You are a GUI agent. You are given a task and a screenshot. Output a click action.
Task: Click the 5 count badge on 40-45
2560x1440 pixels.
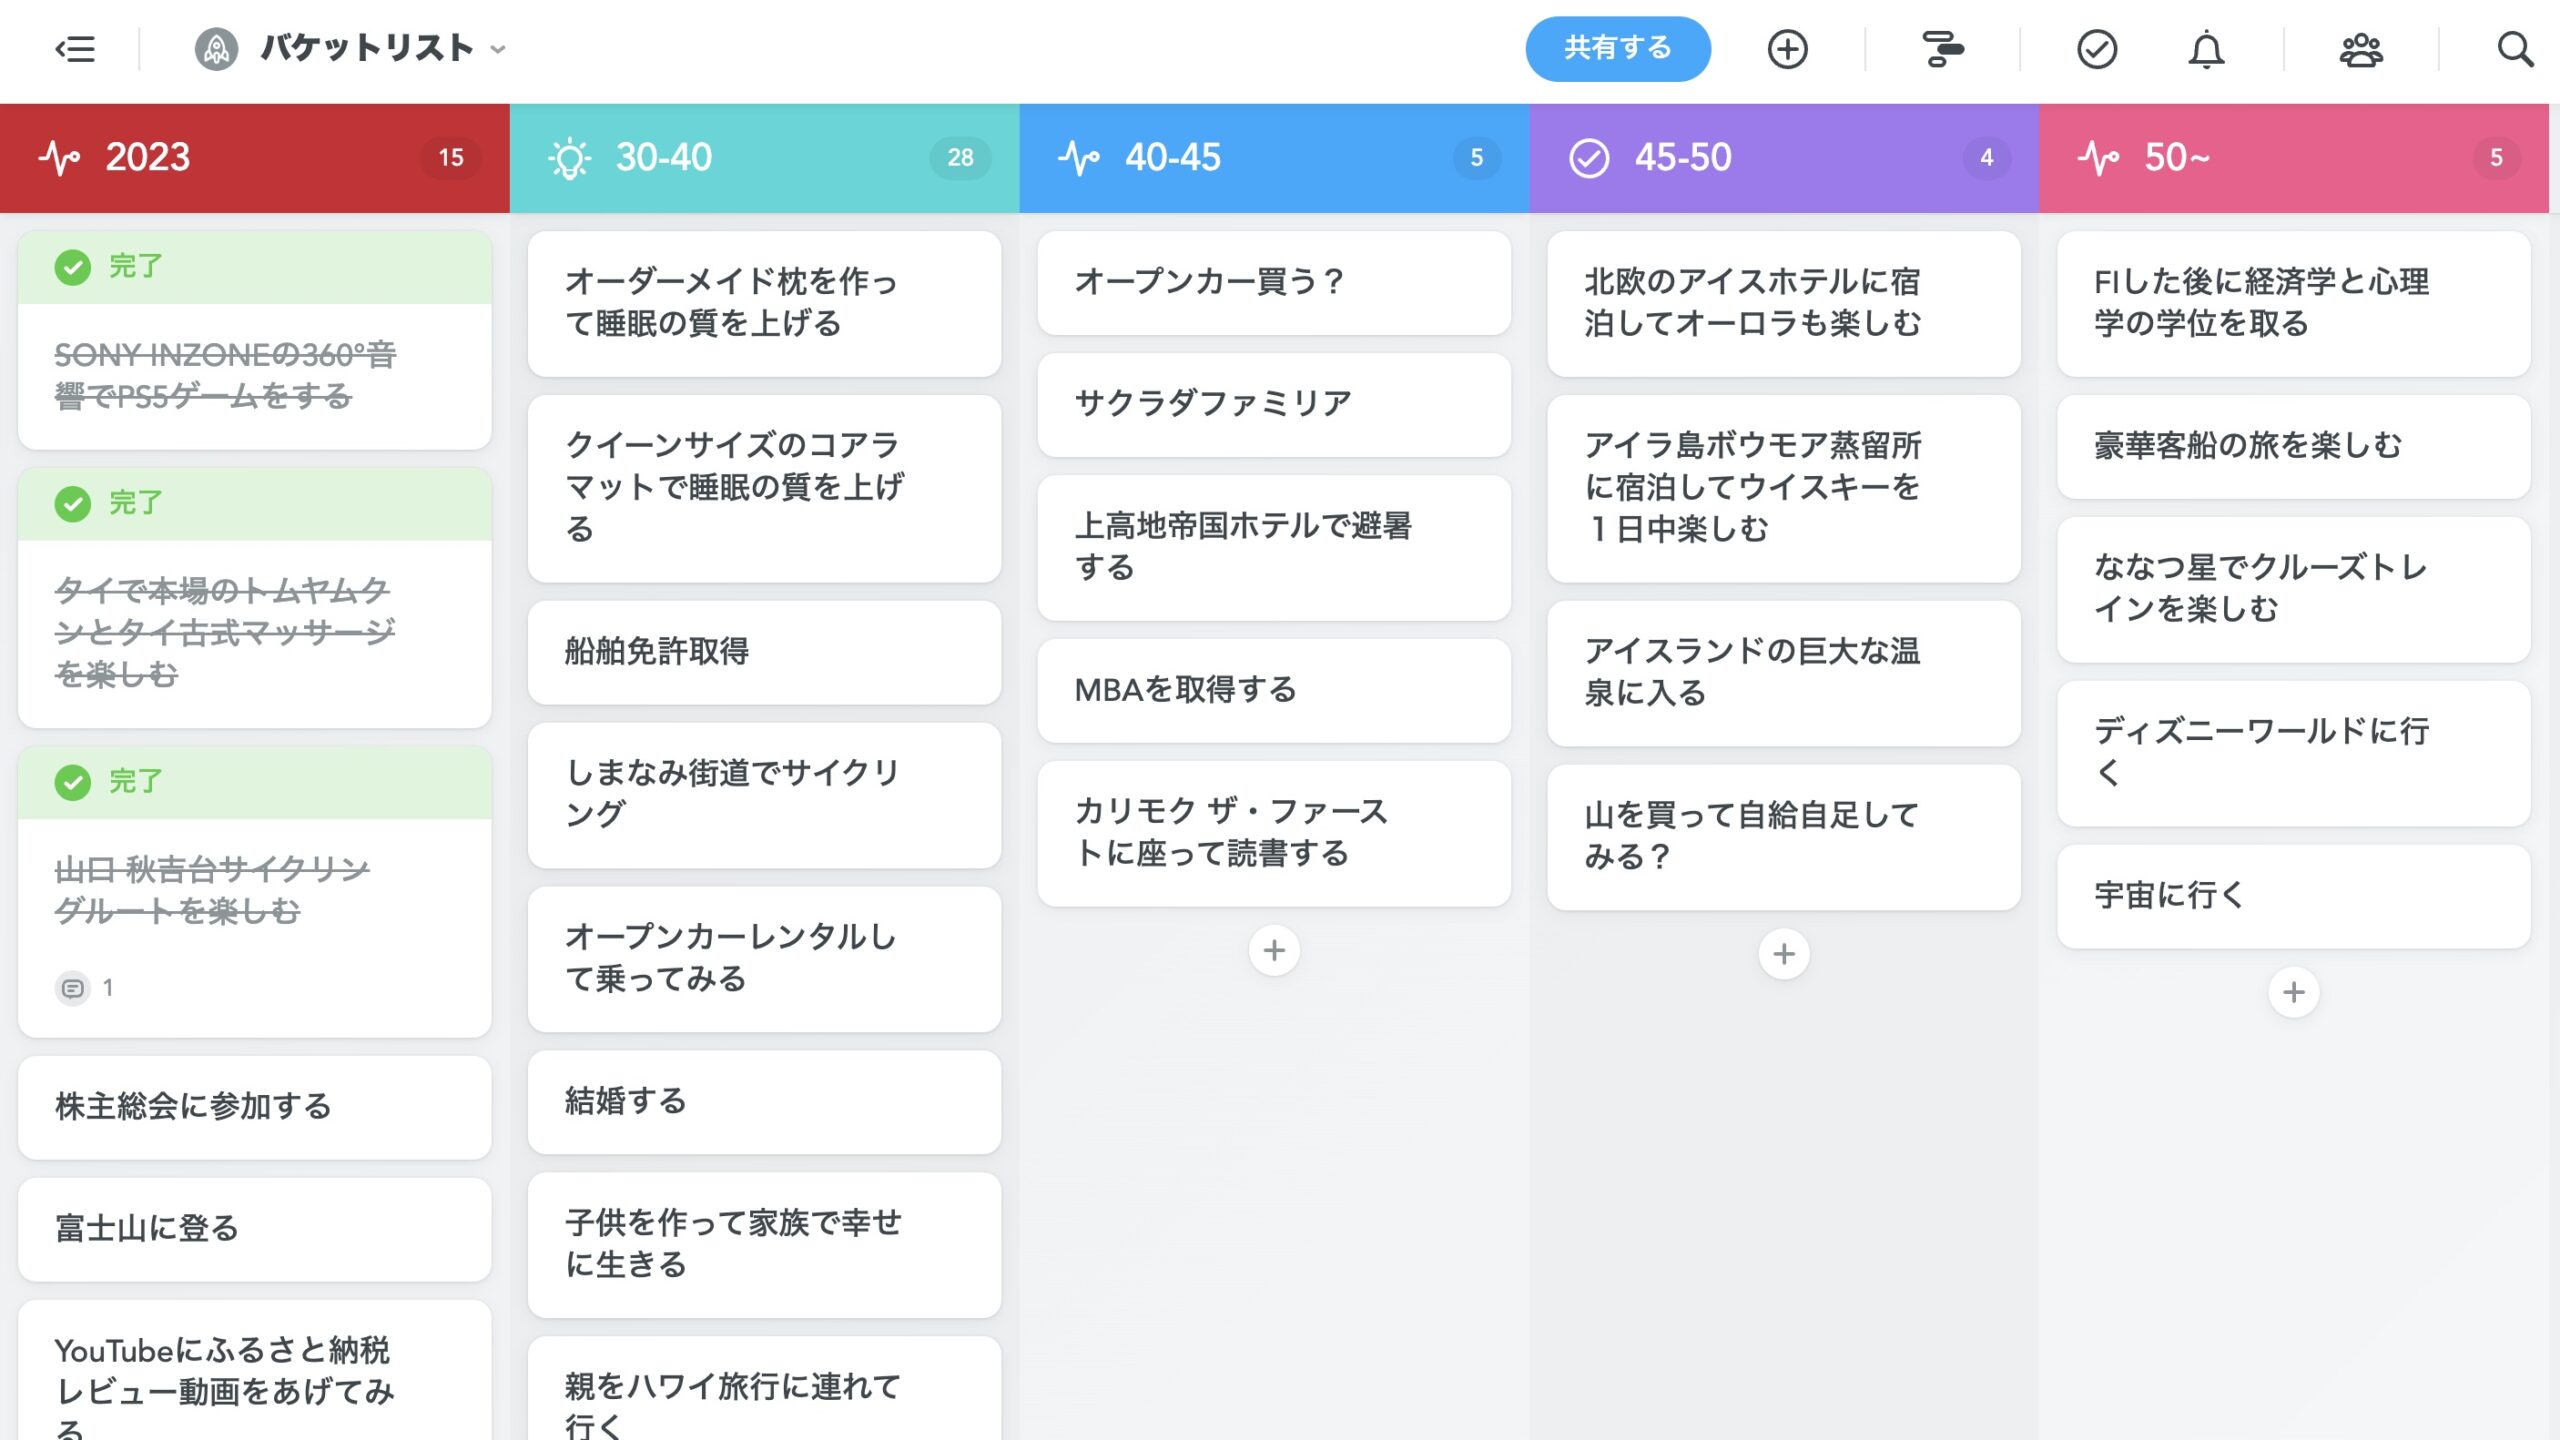[1476, 158]
